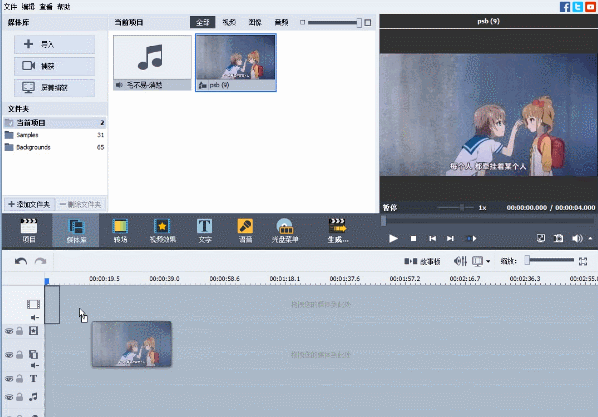Toggle visibility eye of effects track
598x417 pixels.
(9, 331)
